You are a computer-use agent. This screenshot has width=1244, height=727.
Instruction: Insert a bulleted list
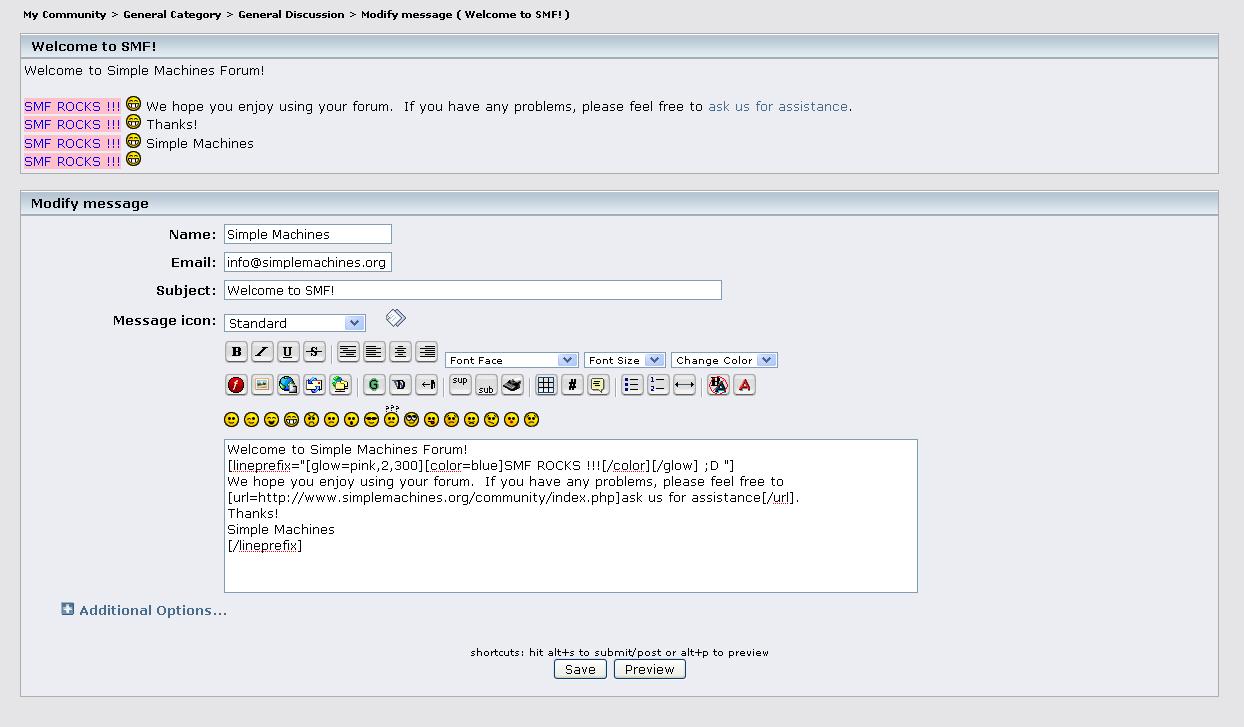click(x=632, y=385)
